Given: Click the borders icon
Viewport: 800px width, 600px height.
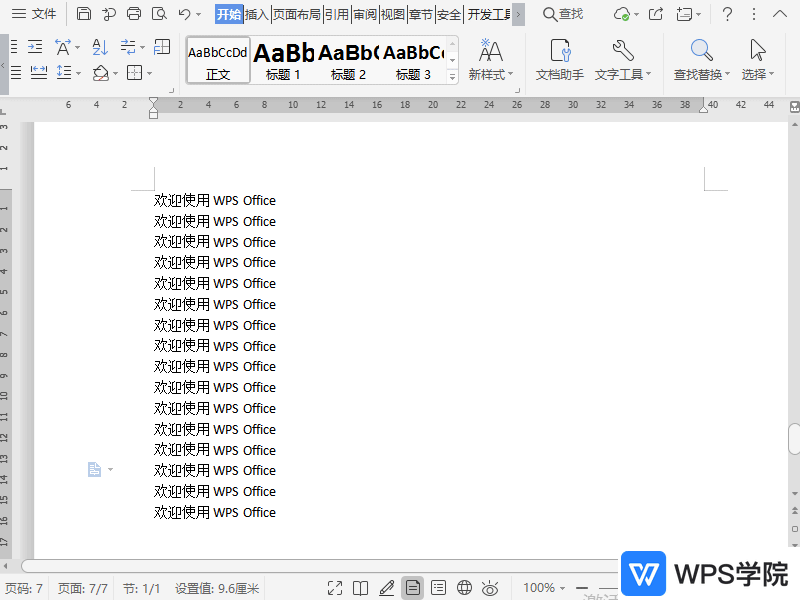Looking at the screenshot, I should click(x=134, y=72).
